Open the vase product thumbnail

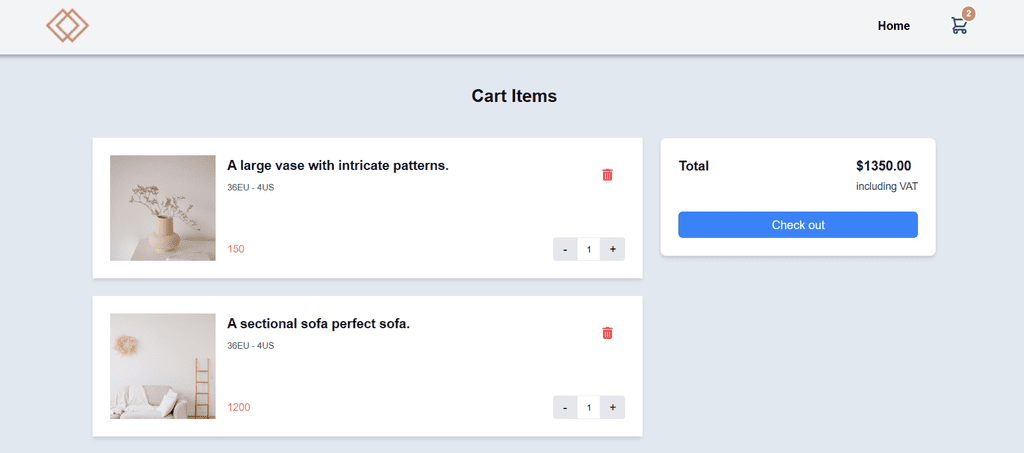(x=163, y=208)
